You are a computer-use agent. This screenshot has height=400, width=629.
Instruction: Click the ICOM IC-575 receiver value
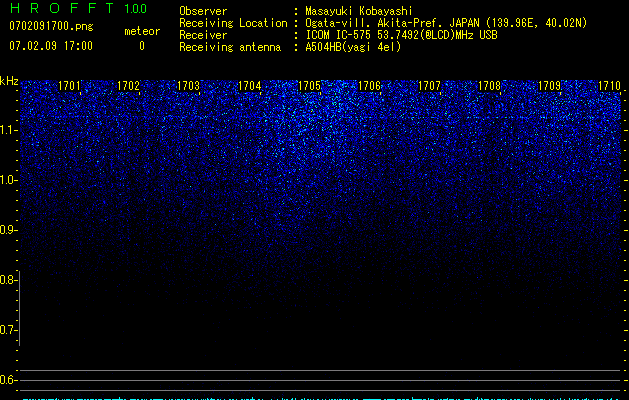click(x=401, y=35)
